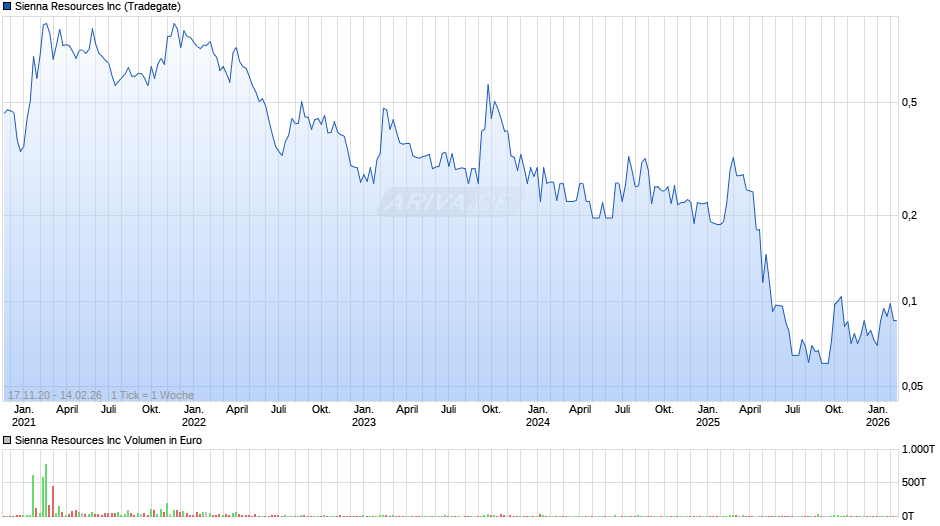
Task: Click the 0T volume axis label
Action: point(908,516)
